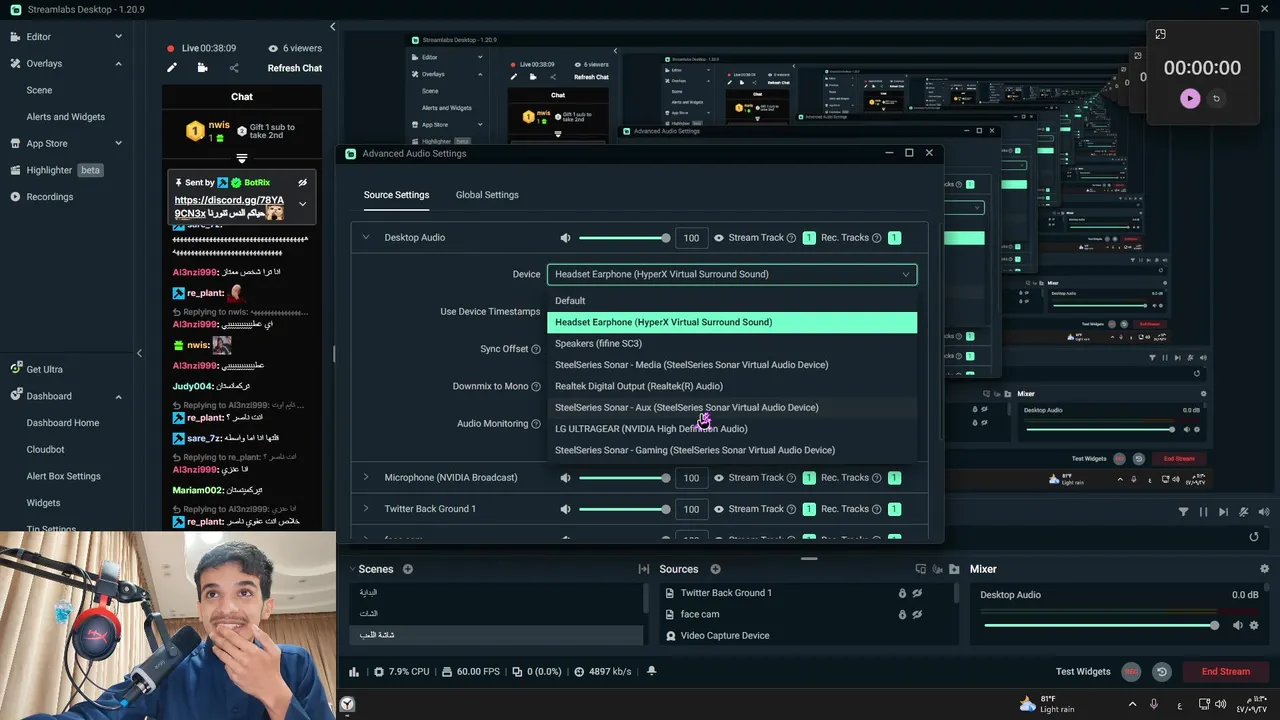Click the REC record button

pyautogui.click(x=1131, y=672)
